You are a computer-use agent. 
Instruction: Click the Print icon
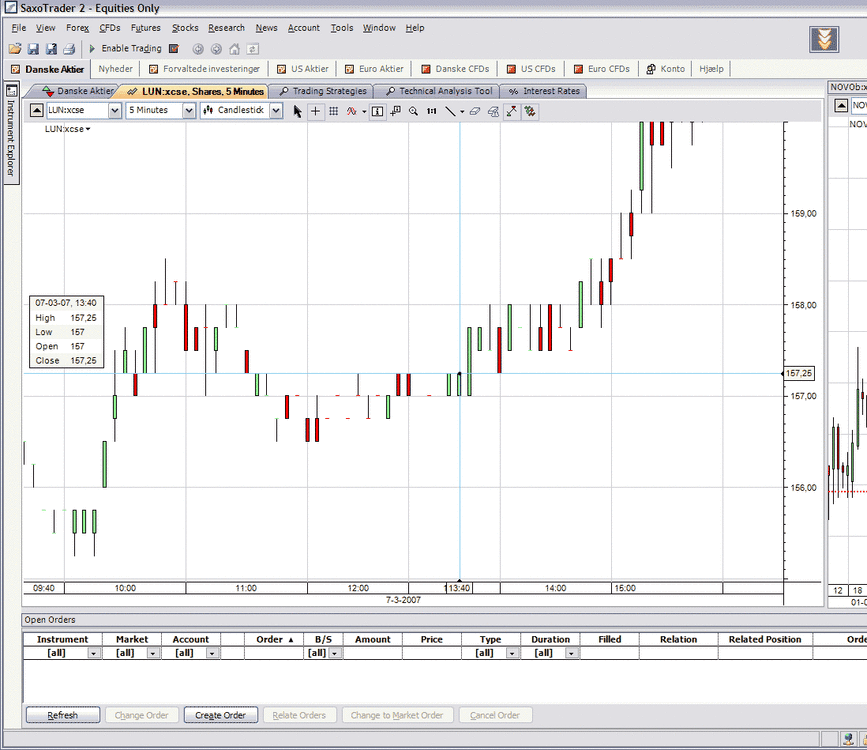tap(69, 49)
